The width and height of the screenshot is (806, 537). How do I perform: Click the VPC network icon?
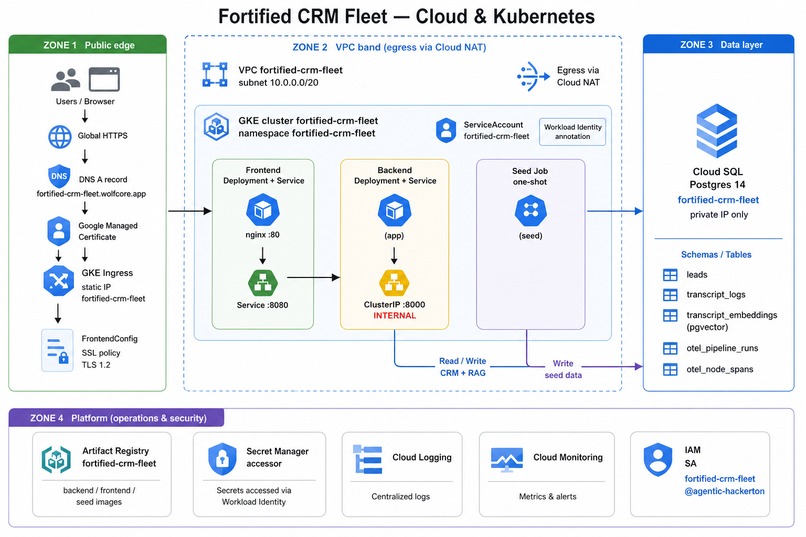215,75
